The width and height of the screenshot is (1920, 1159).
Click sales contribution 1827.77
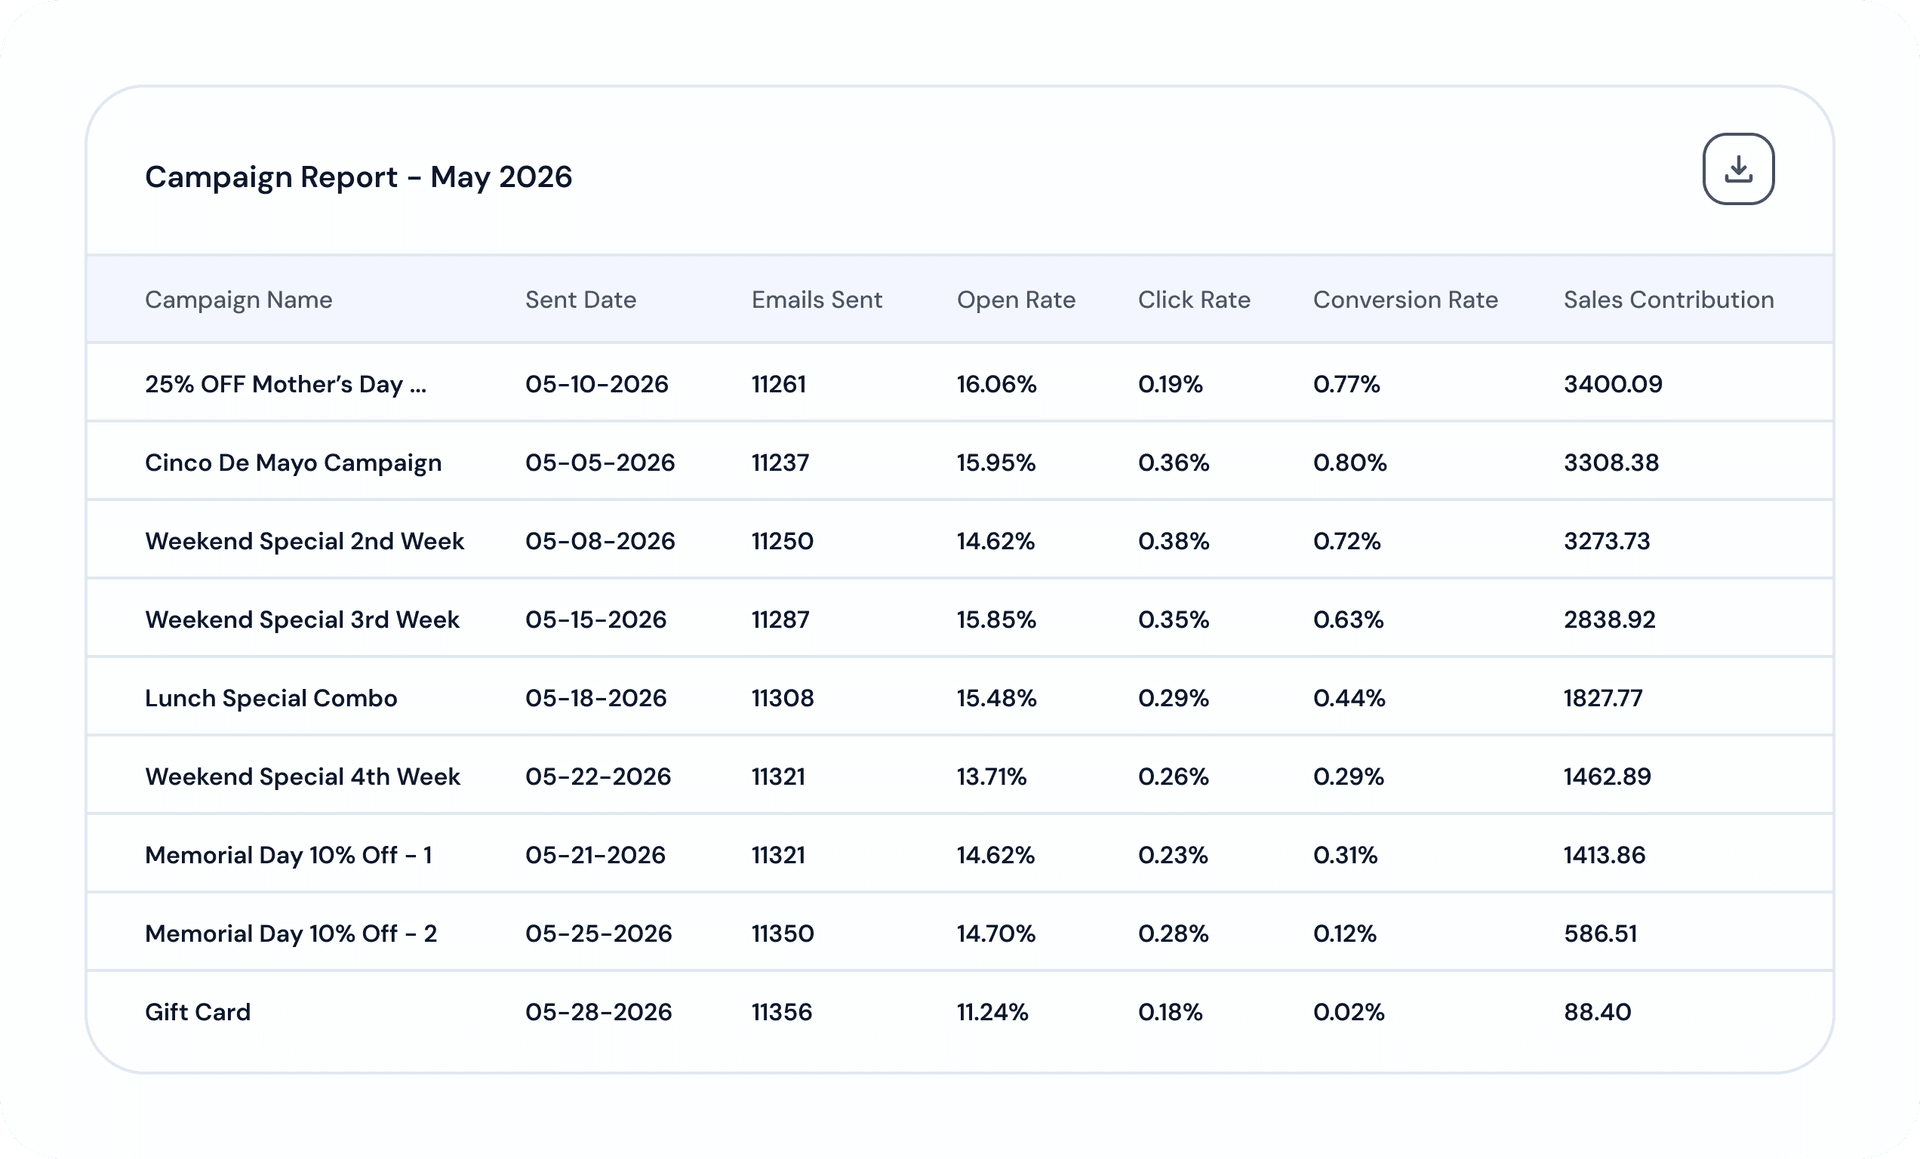coord(1603,698)
